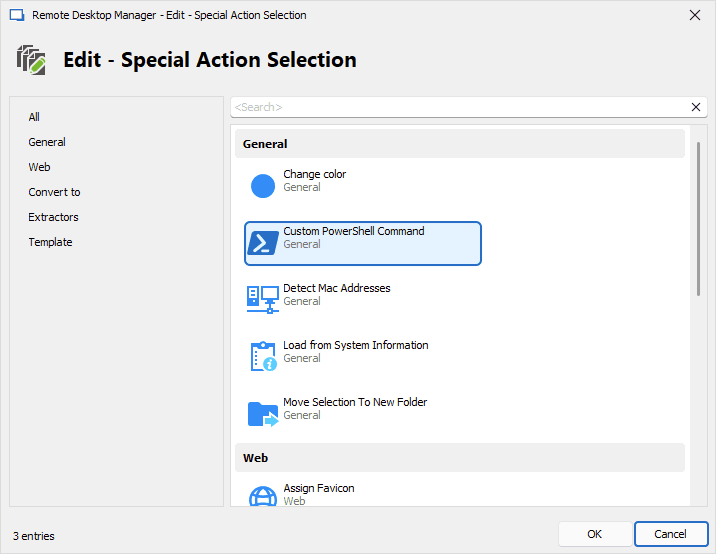
Task: Click the Move Selection To New Folder icon
Action: [x=263, y=414]
